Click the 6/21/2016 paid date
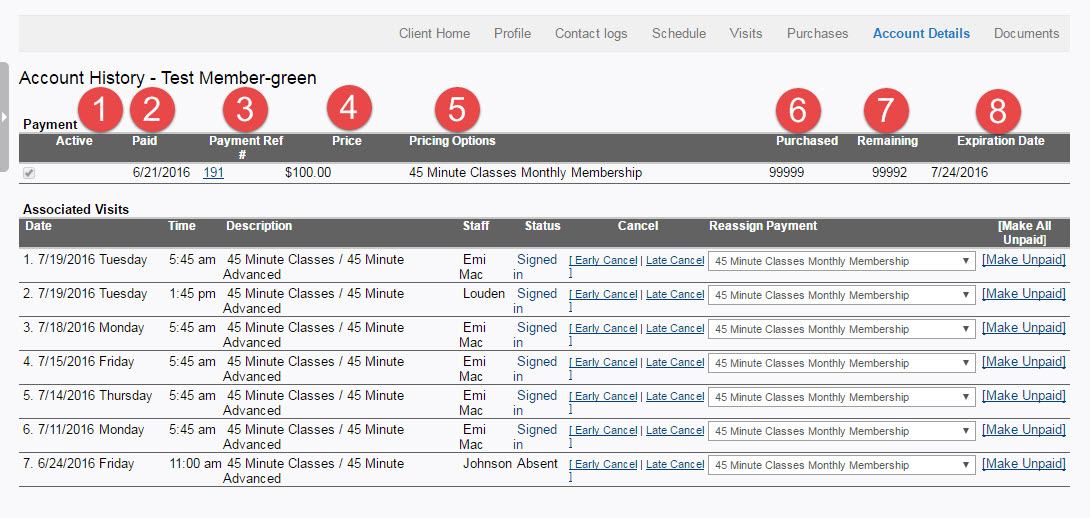Image resolution: width=1090 pixels, height=518 pixels. (x=161, y=172)
